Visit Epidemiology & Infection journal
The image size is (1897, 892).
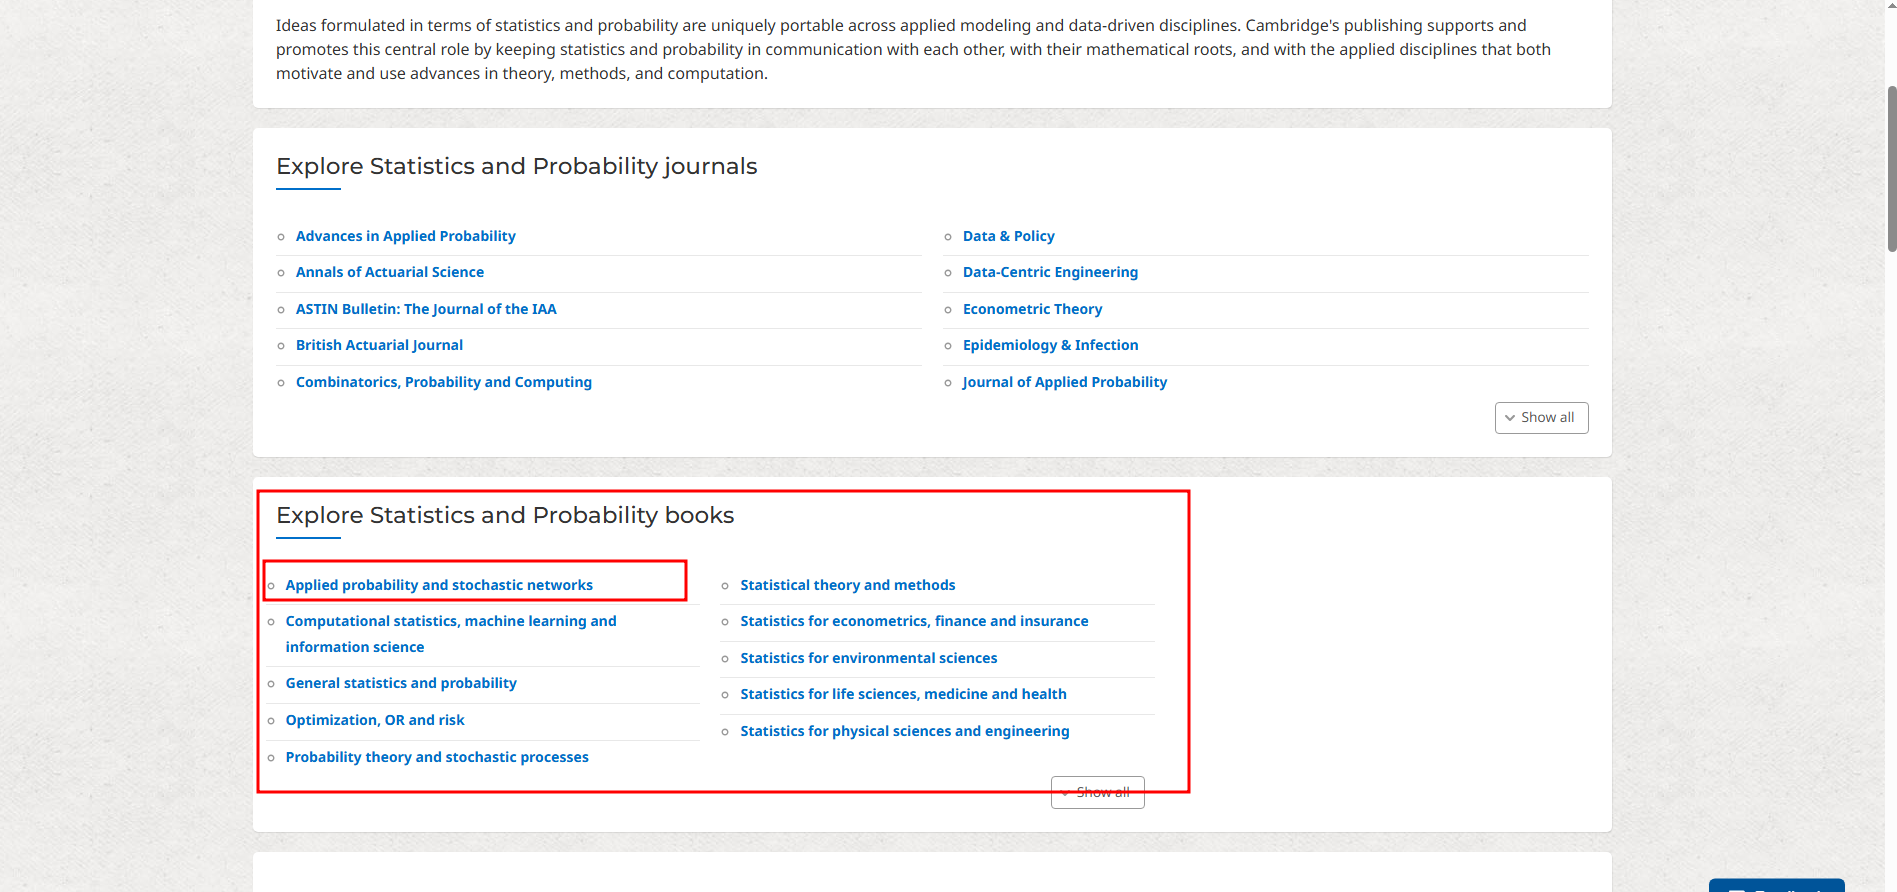(x=1050, y=345)
